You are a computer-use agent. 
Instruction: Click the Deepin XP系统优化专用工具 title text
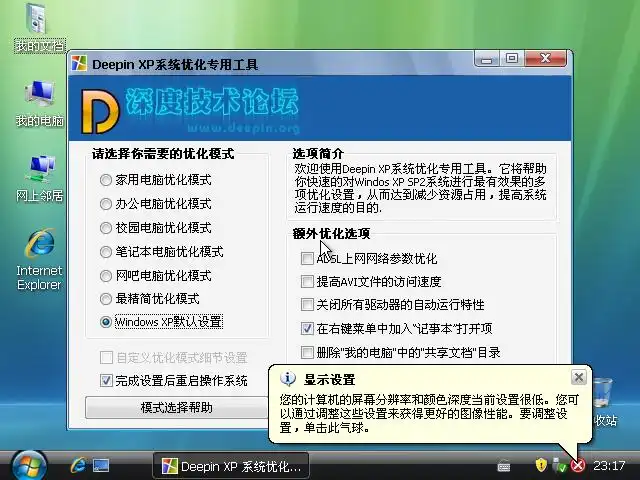[175, 64]
